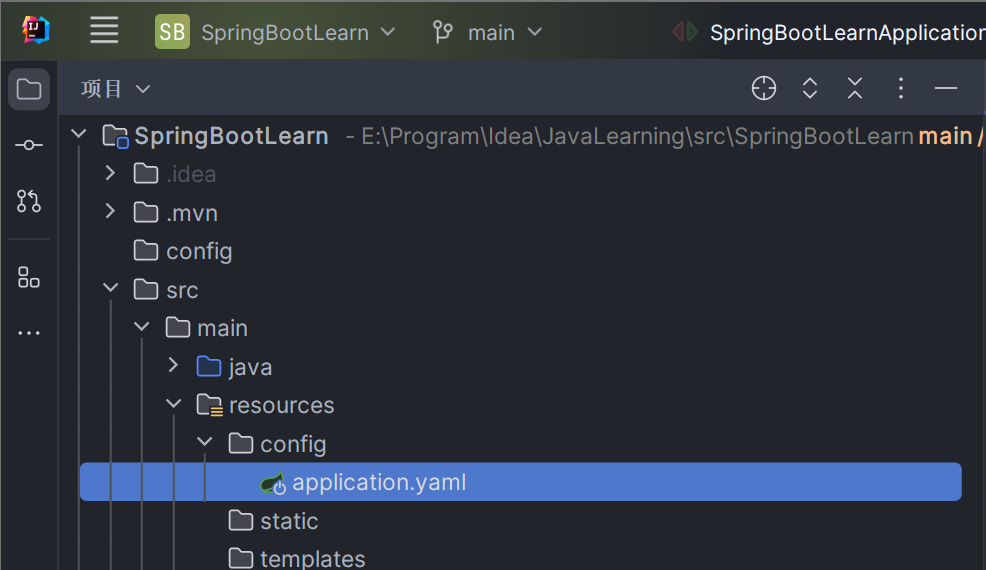This screenshot has height=570, width=986.
Task: Open the hamburger main menu
Action: point(104,30)
